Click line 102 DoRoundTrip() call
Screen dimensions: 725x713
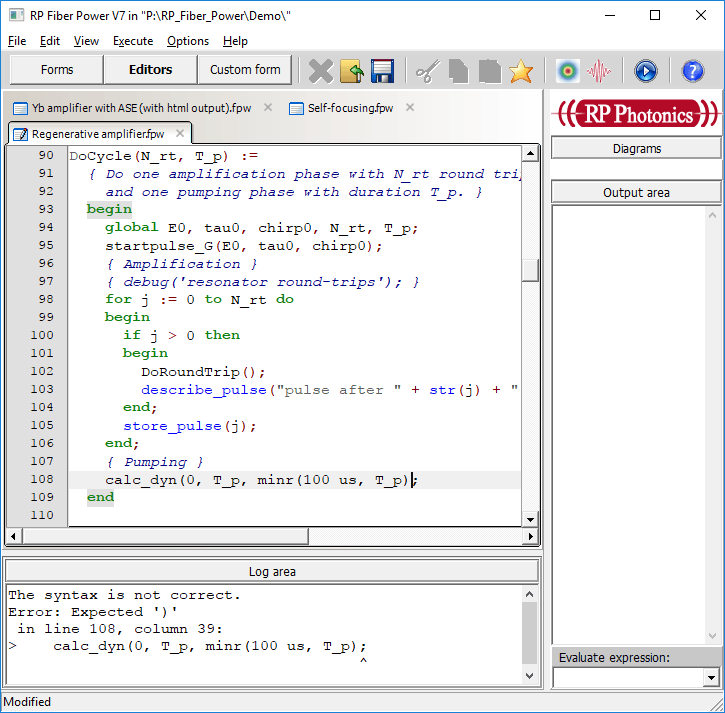click(203, 372)
